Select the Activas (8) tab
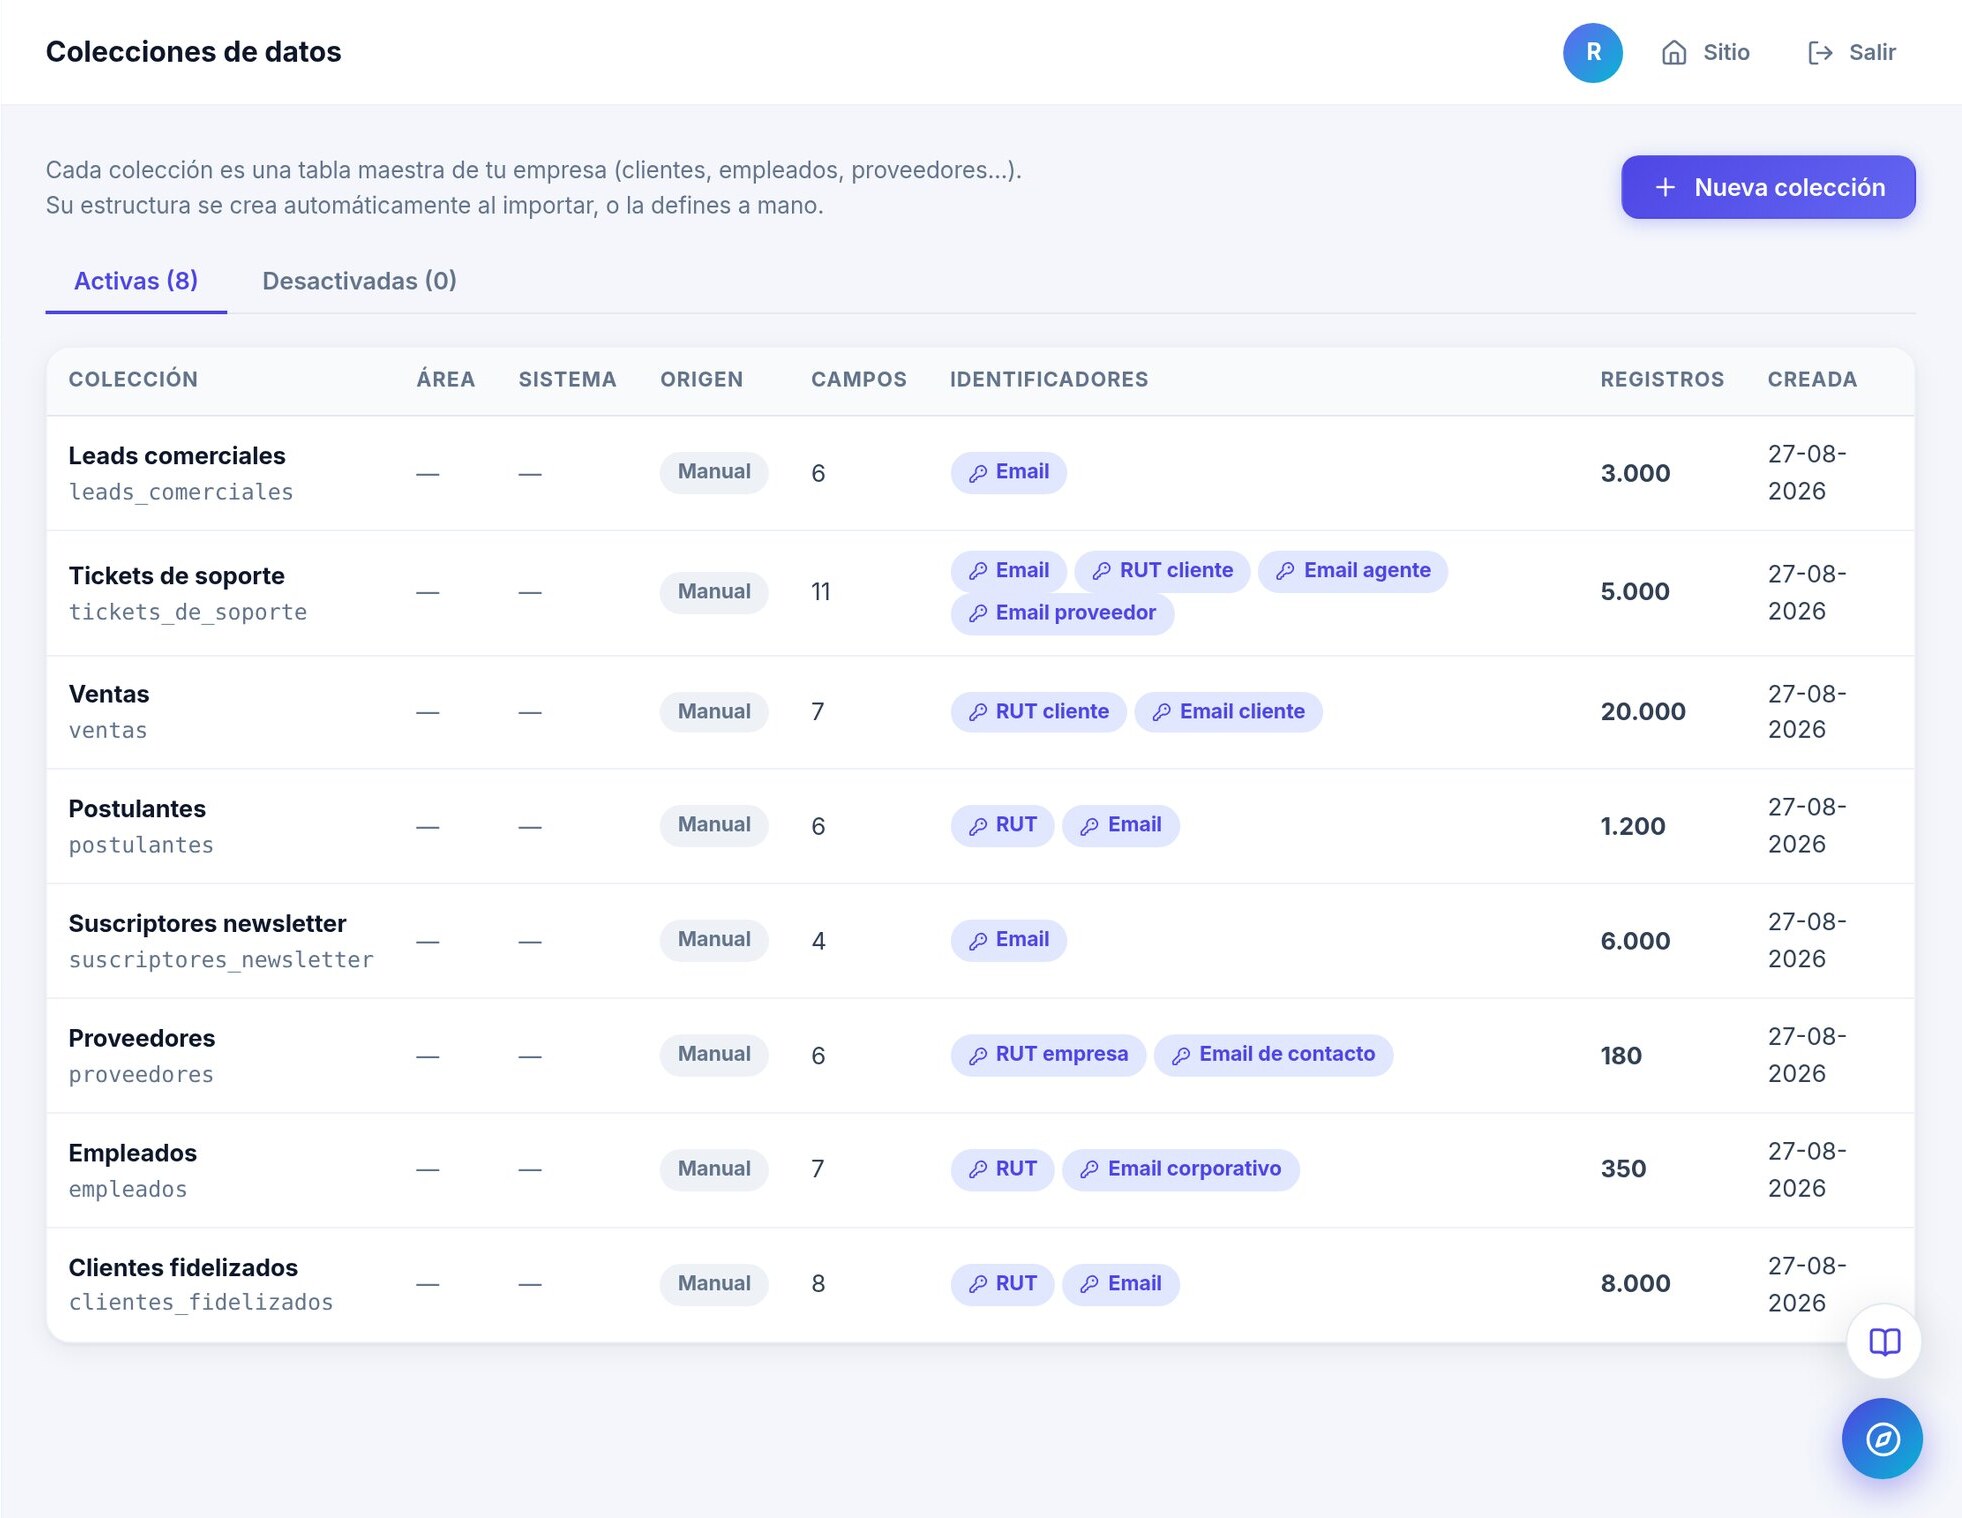This screenshot has height=1518, width=1962. (136, 281)
